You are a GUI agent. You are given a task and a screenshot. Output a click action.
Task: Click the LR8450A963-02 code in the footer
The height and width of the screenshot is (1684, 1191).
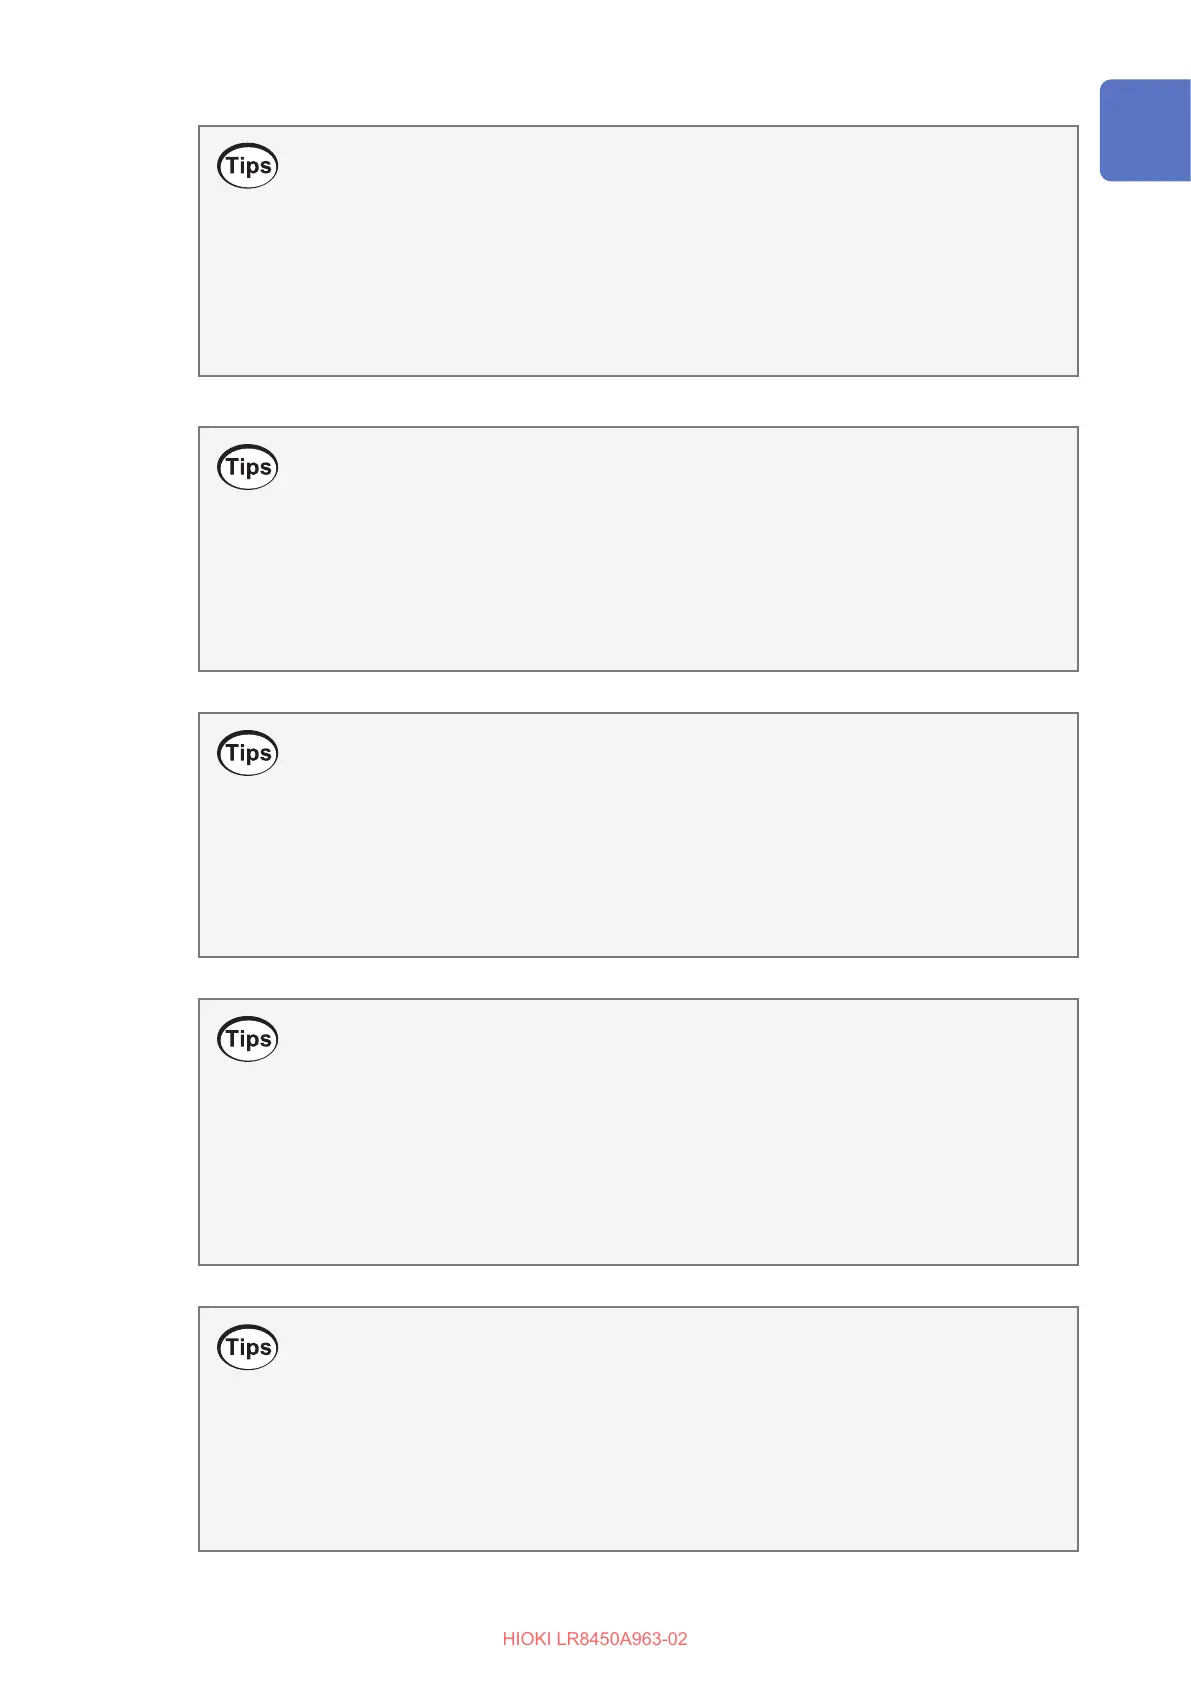coord(622,1639)
